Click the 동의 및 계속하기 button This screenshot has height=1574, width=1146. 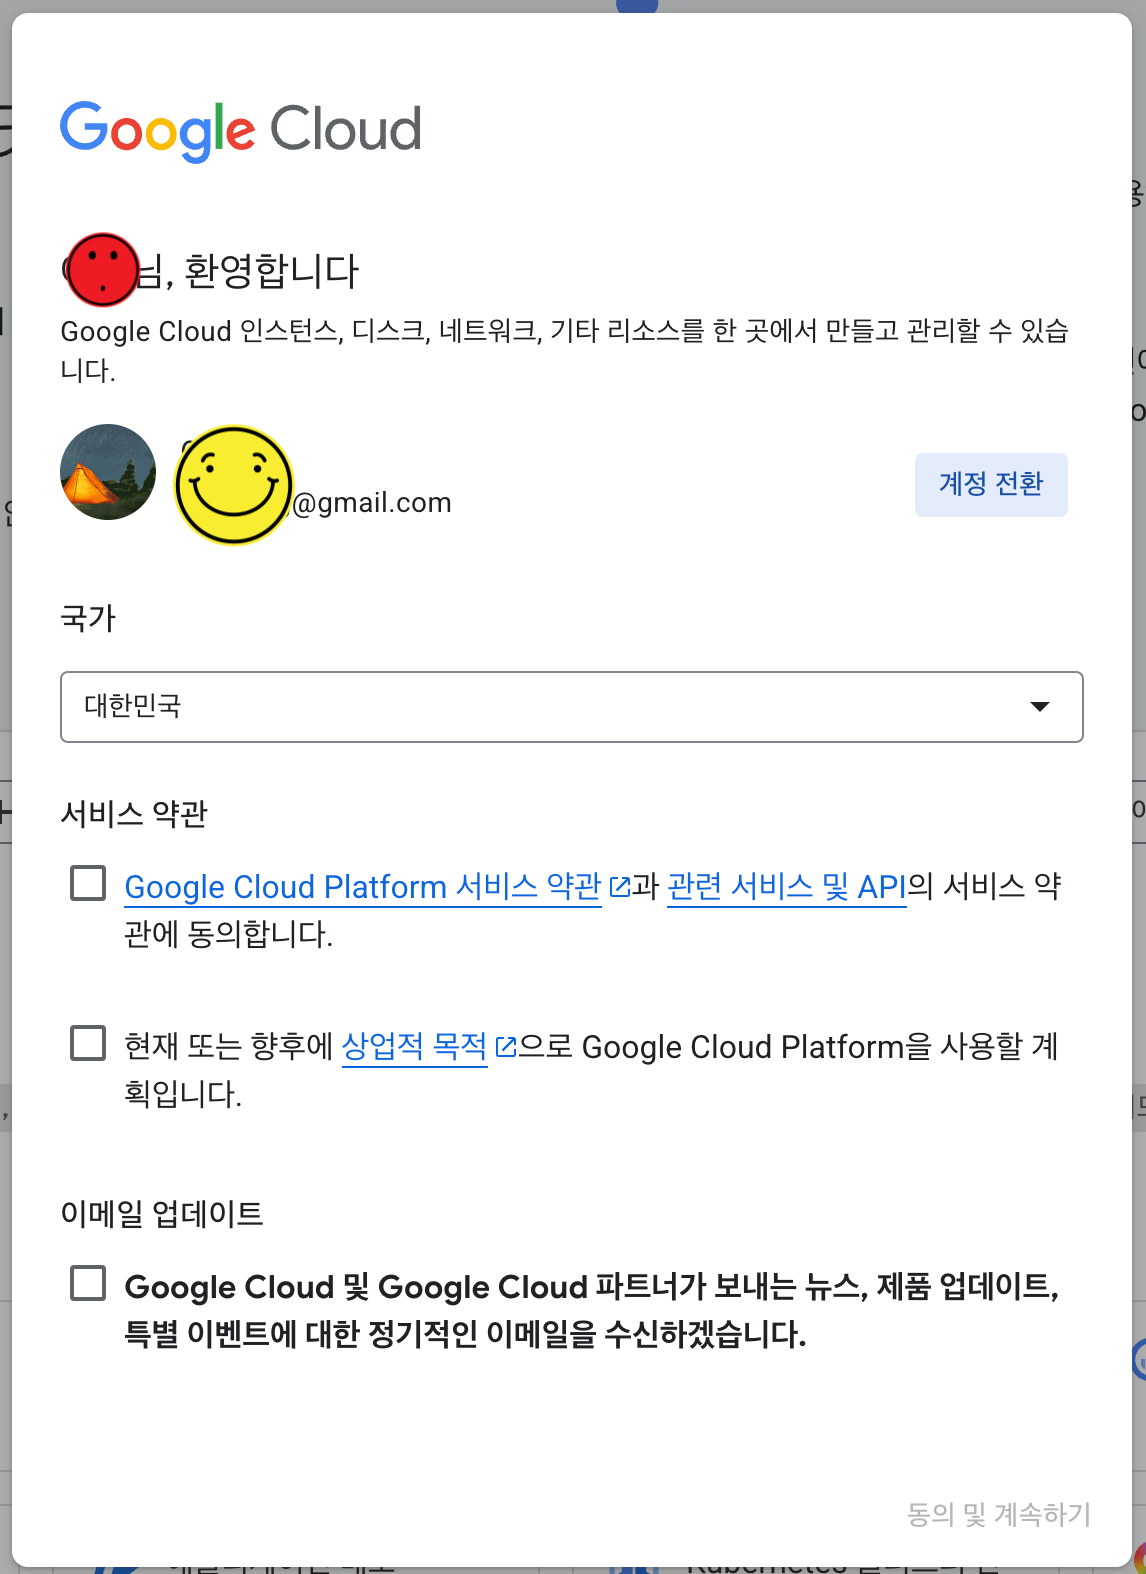click(x=998, y=1514)
